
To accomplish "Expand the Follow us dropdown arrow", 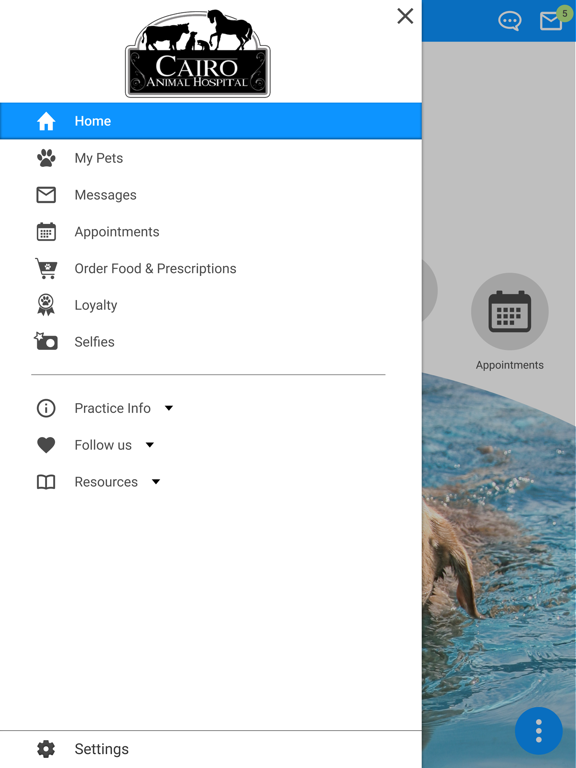I will click(150, 445).
